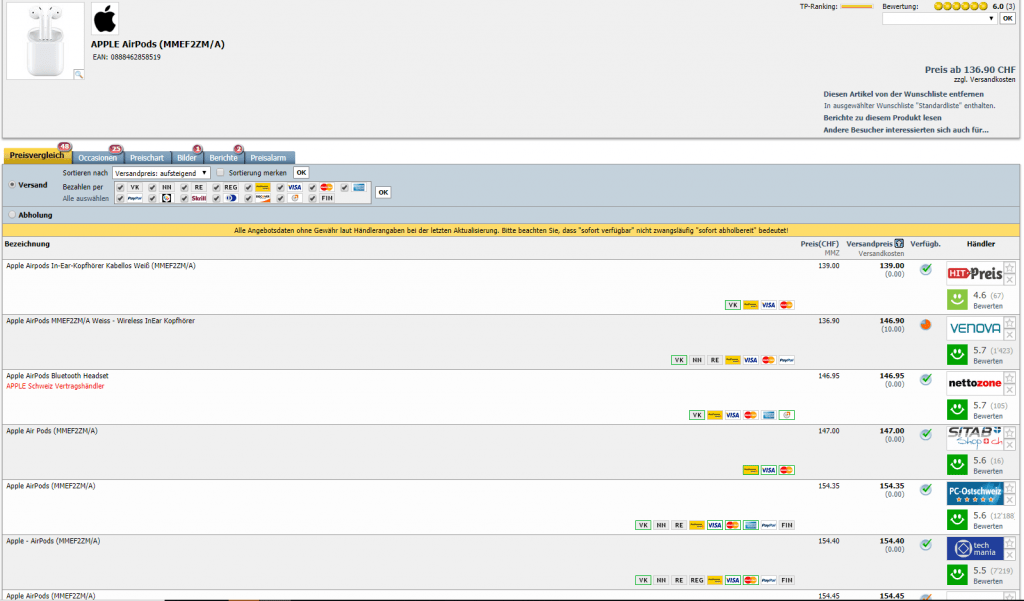Click the Versandpreis calculator icon in header
The image size is (1024, 601).
tap(899, 243)
